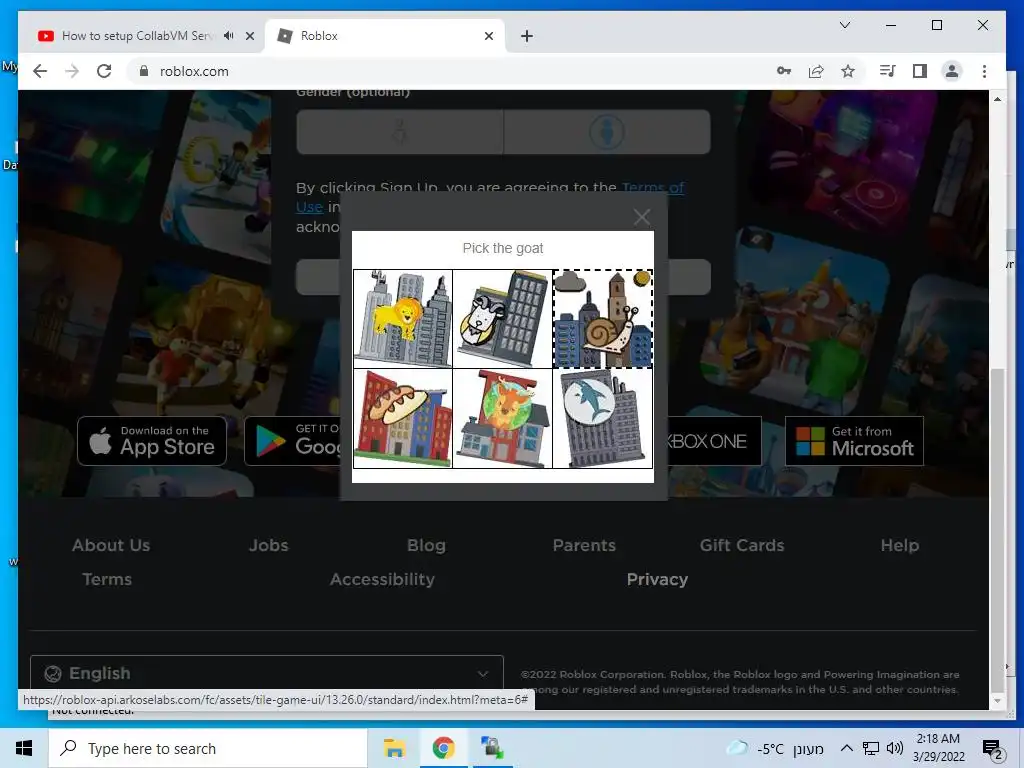The height and width of the screenshot is (768, 1024).
Task: Open the Get it from Microsoft badge
Action: click(854, 441)
